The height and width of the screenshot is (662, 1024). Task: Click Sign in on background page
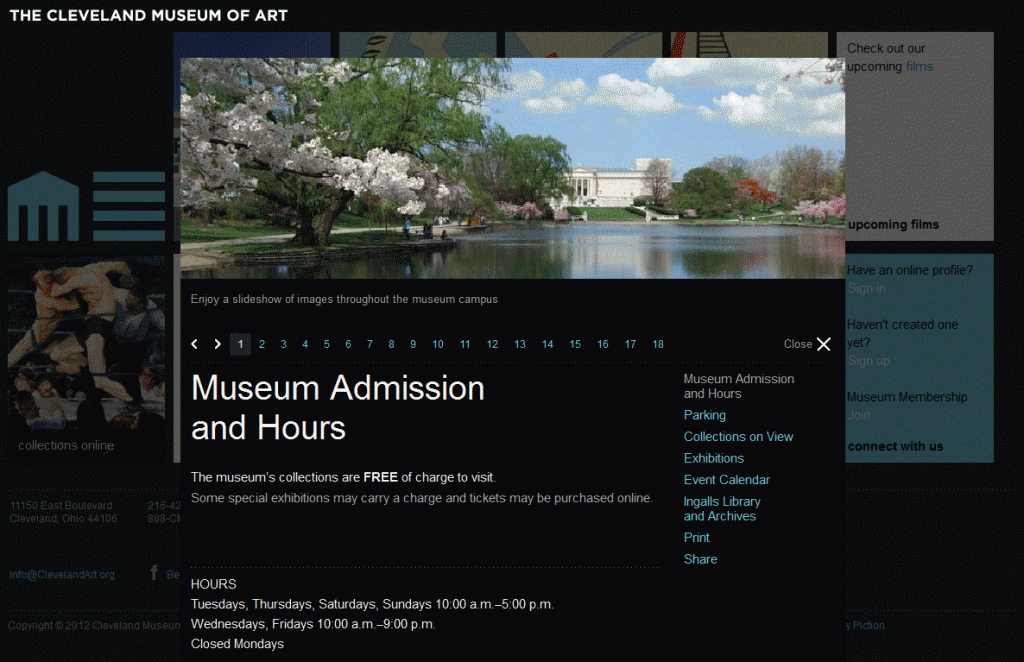(x=867, y=289)
